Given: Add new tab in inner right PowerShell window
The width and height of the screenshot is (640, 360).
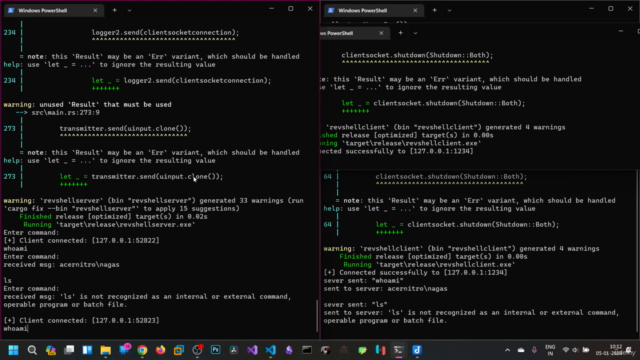Looking at the screenshot, I should tap(400, 33).
